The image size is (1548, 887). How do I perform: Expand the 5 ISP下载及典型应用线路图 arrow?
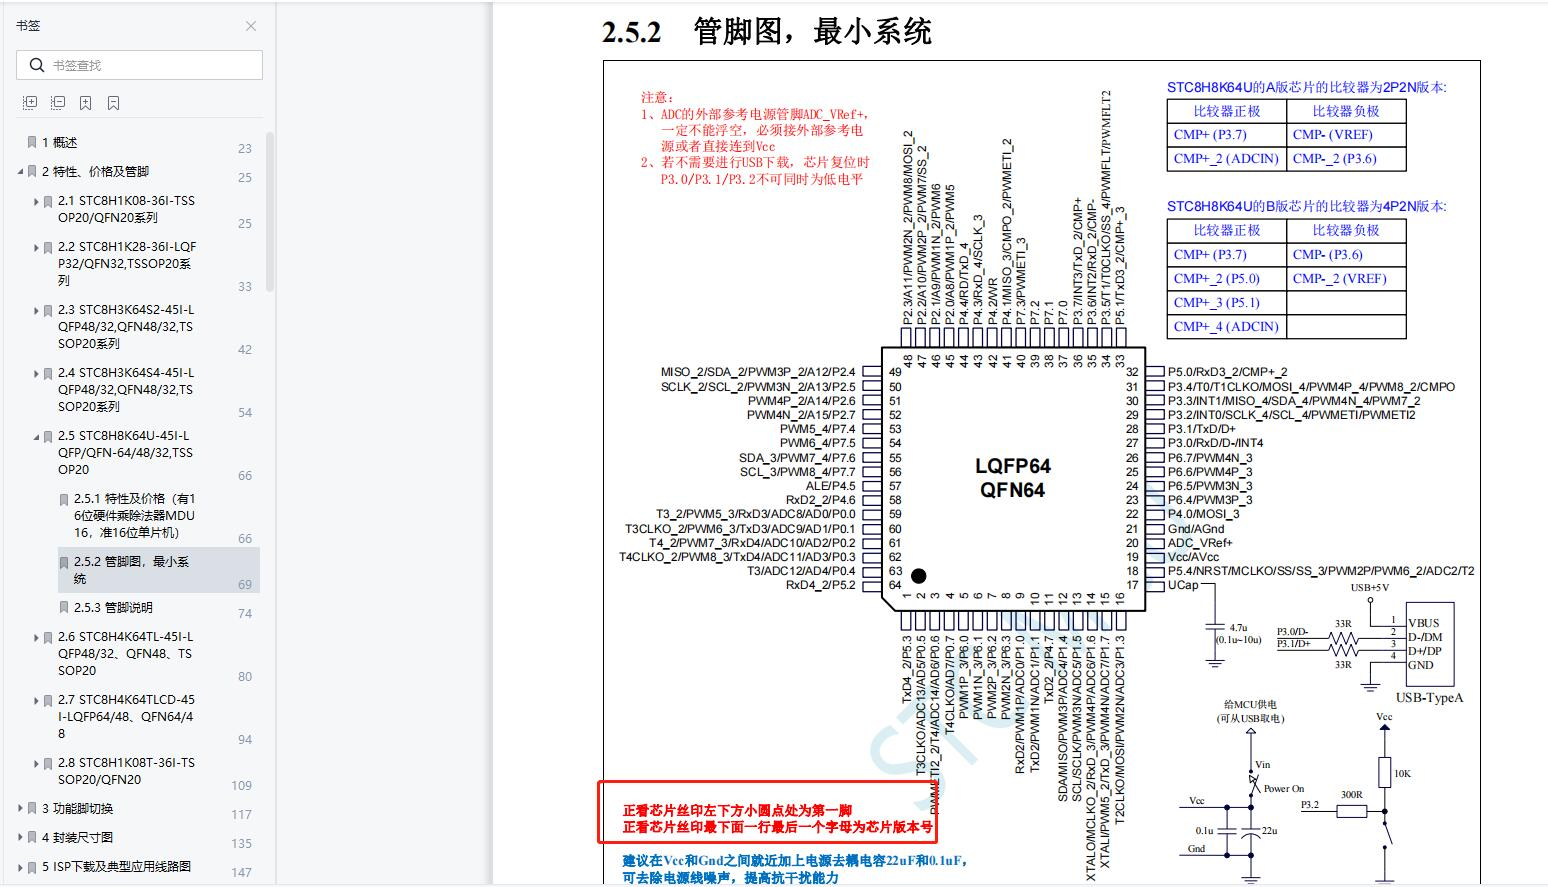pyautogui.click(x=21, y=866)
